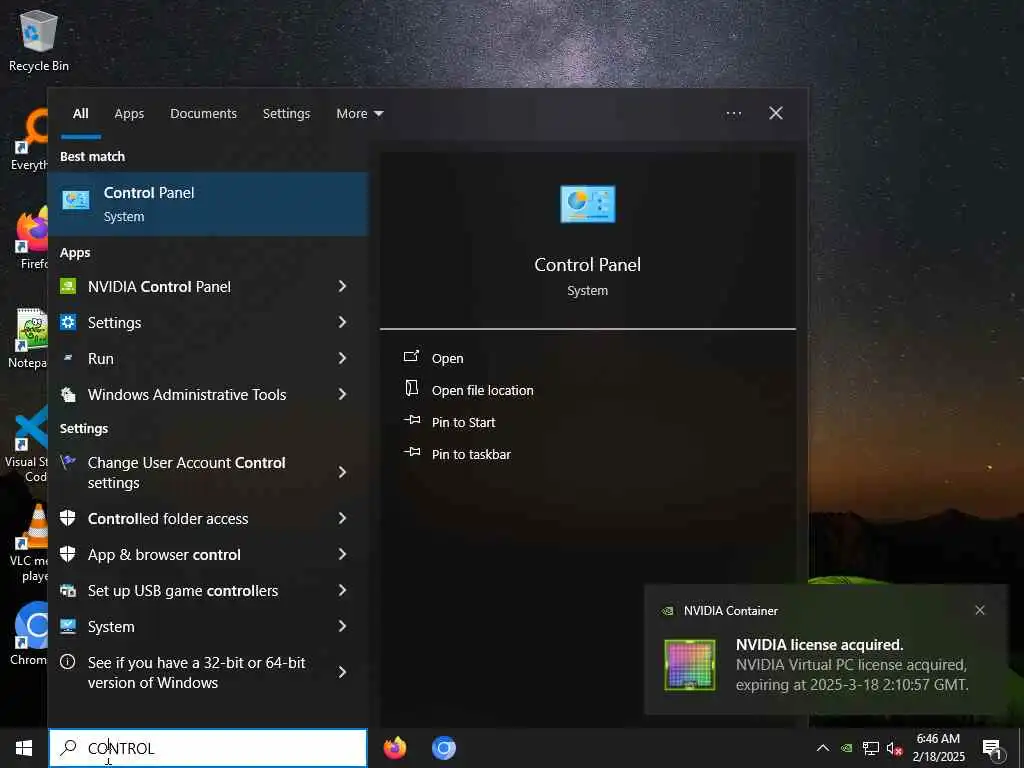Click 'Controlled folder access' result text

tap(168, 519)
